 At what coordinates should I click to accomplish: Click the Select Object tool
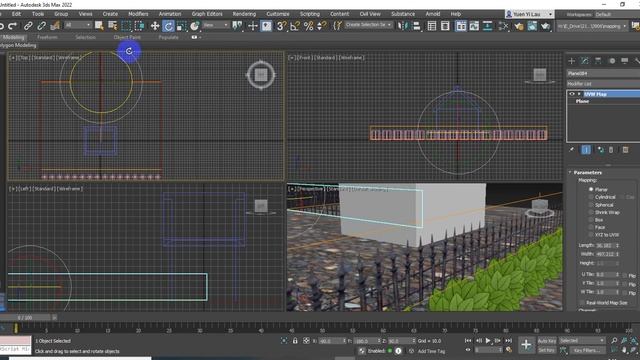99,26
